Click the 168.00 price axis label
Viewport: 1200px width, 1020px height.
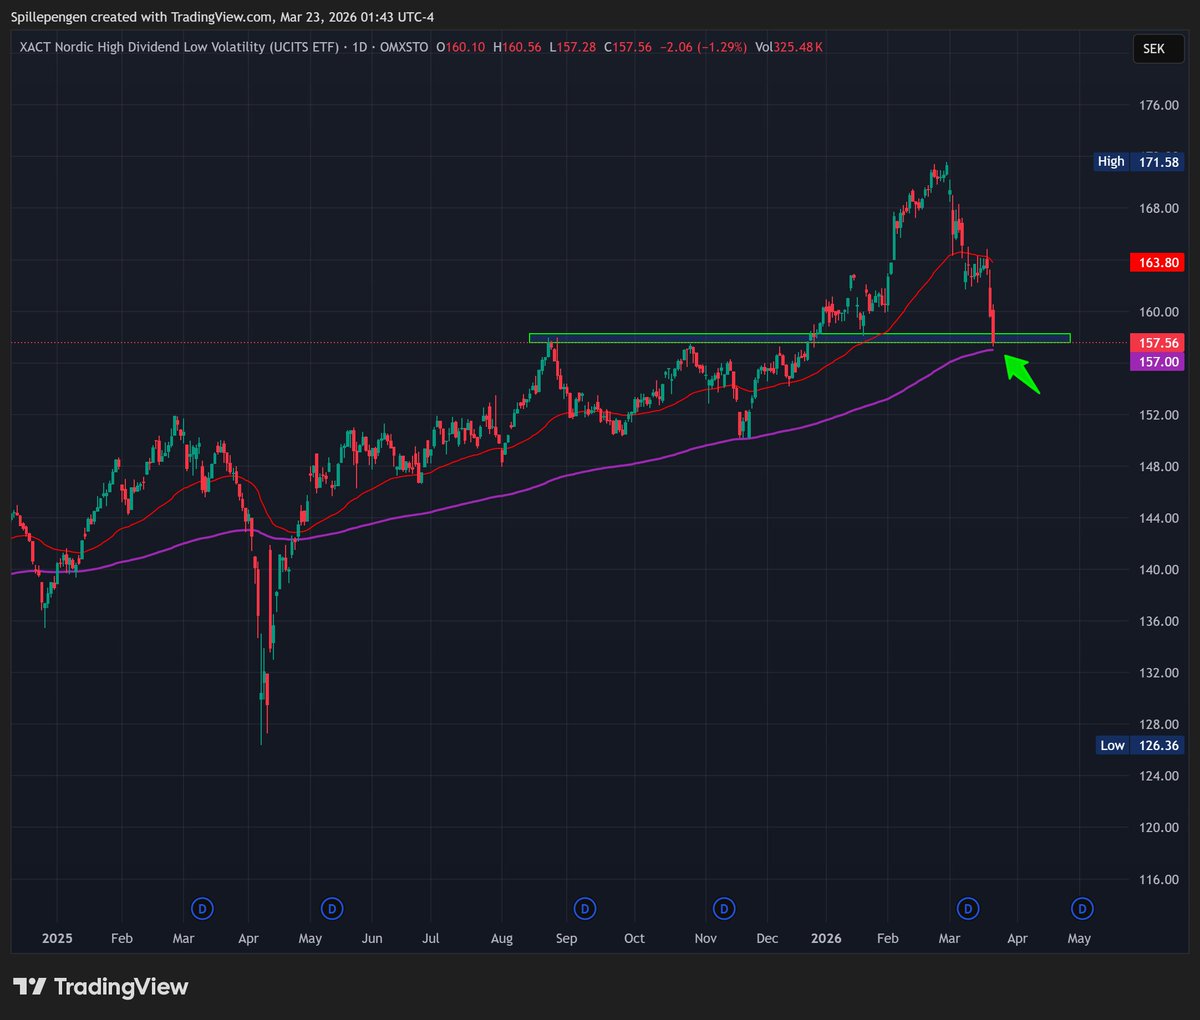point(1158,208)
